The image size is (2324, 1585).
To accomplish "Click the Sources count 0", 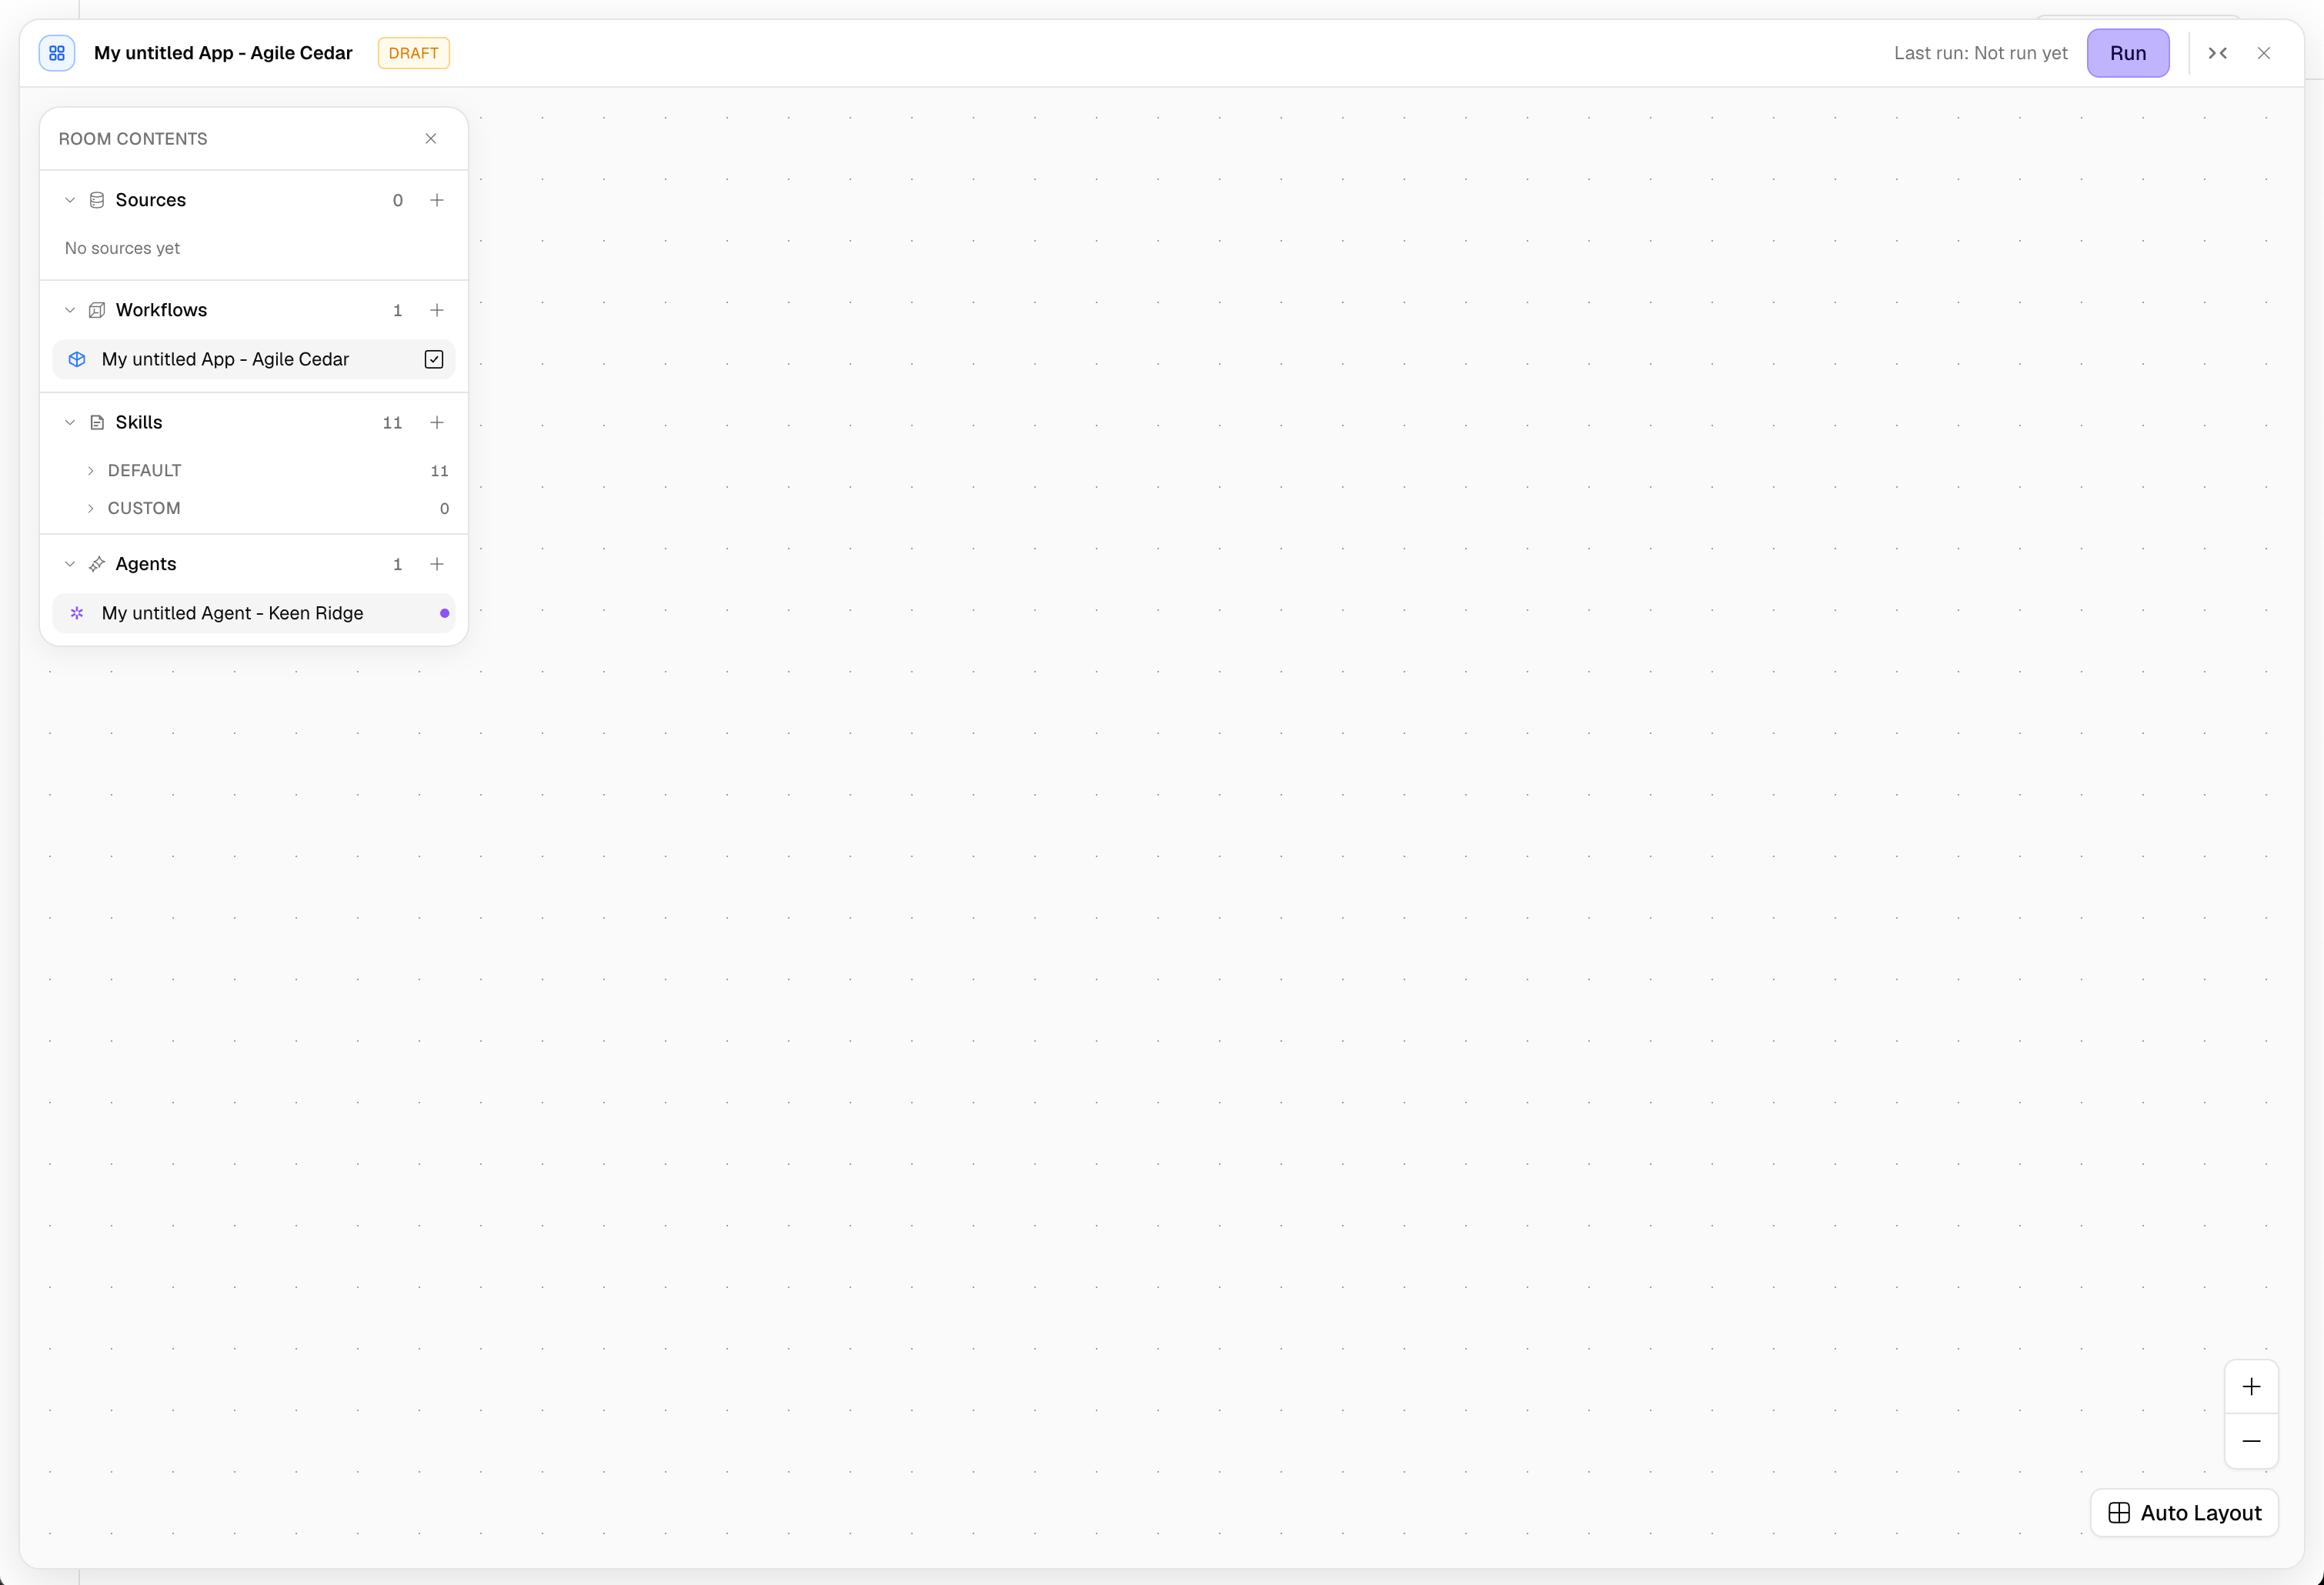I will (x=398, y=200).
